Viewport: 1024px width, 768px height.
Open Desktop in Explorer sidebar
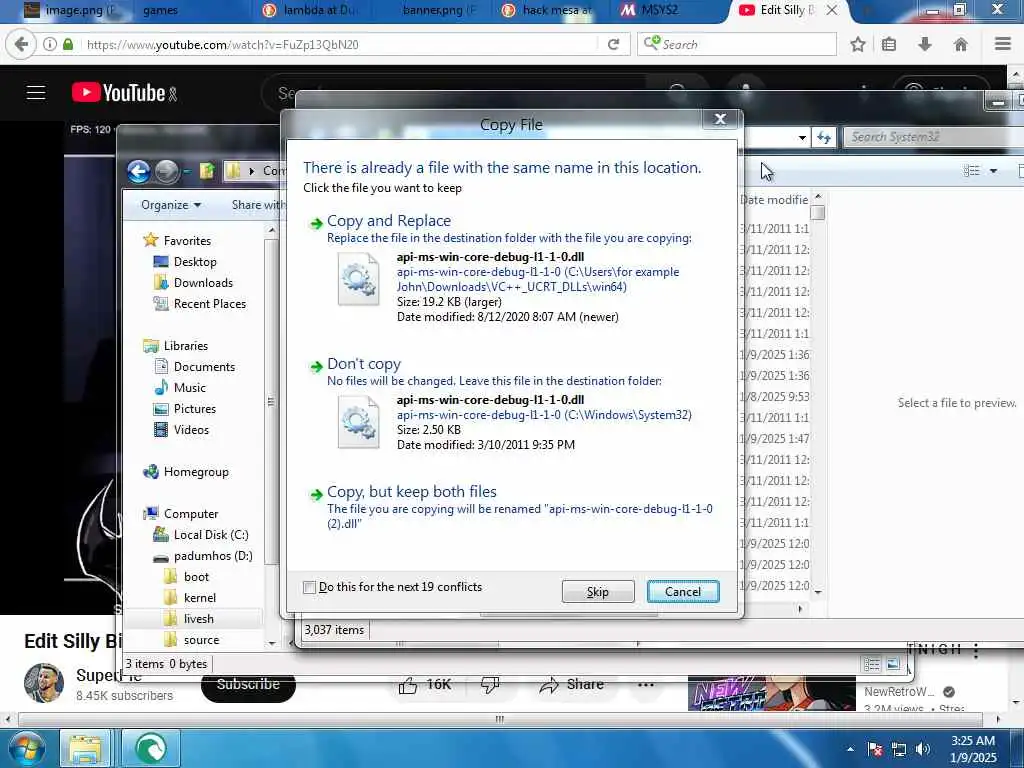(195, 261)
